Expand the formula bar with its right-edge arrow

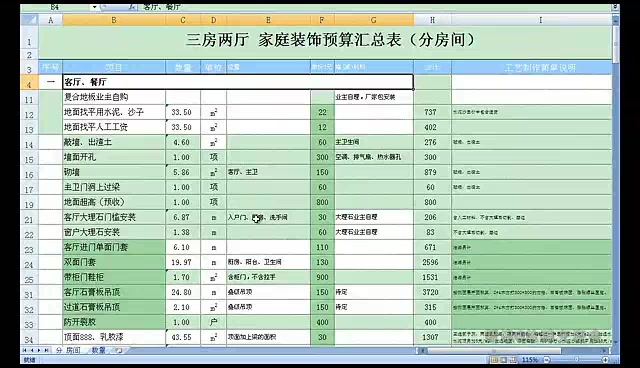point(615,7)
